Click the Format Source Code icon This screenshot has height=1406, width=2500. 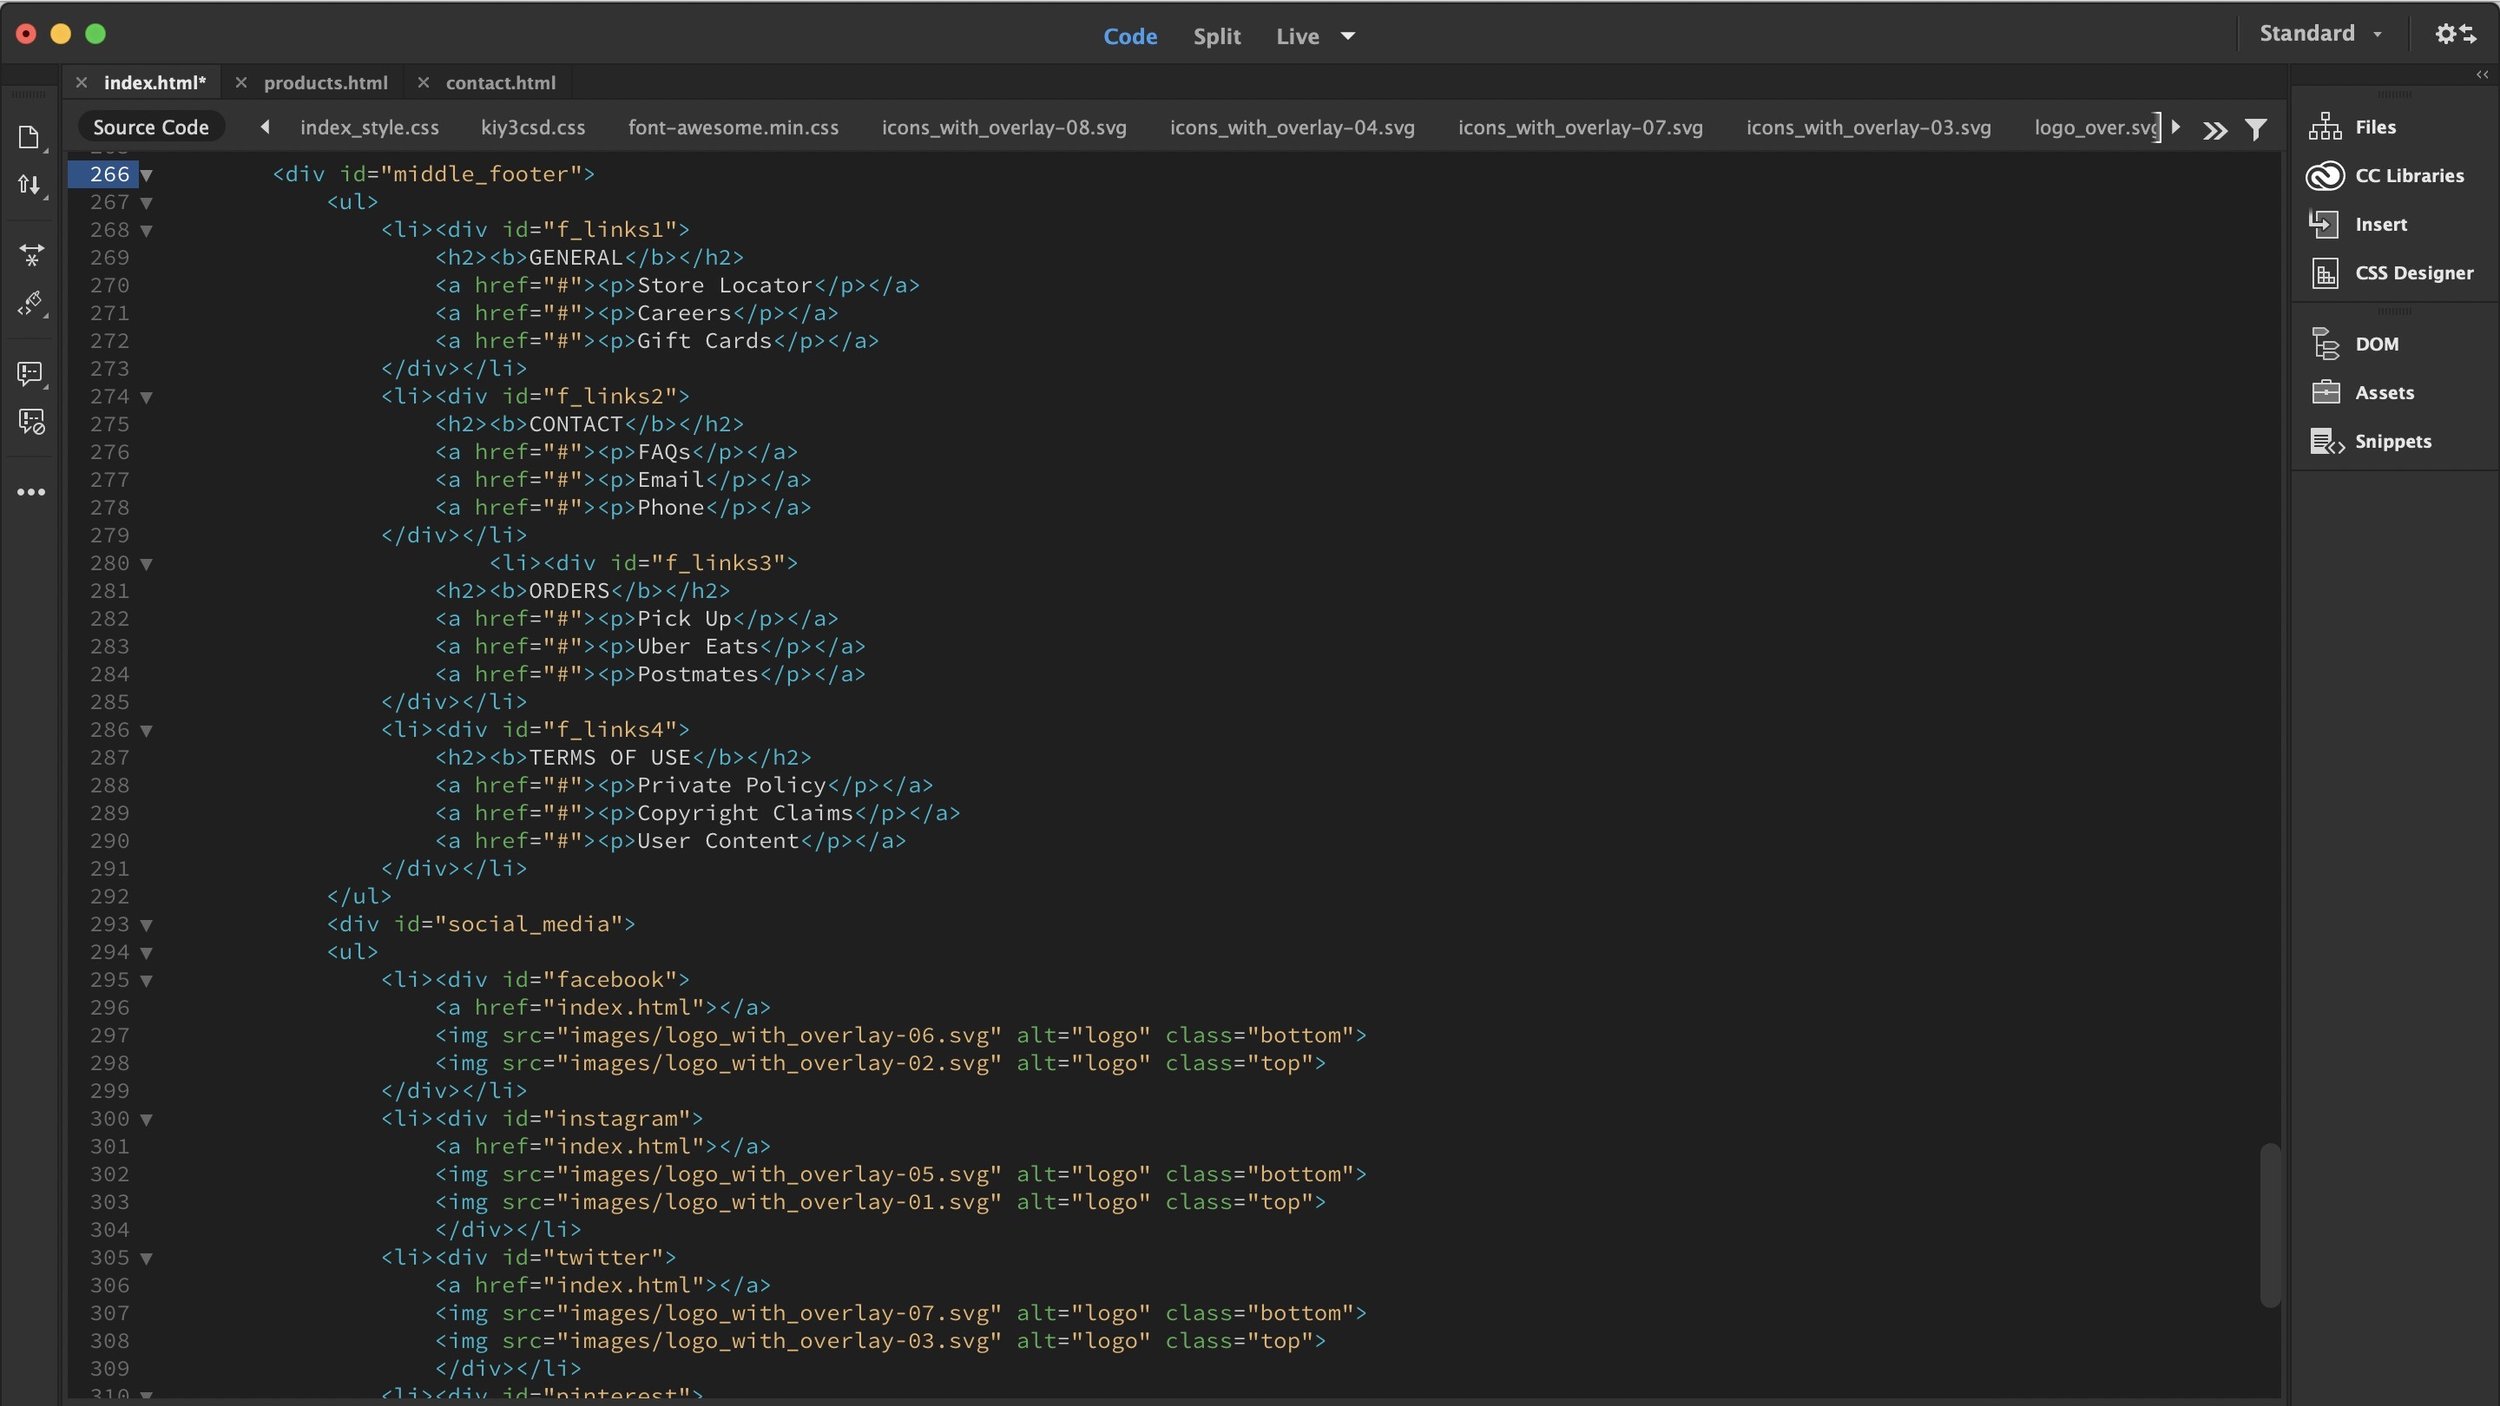pyautogui.click(x=31, y=303)
